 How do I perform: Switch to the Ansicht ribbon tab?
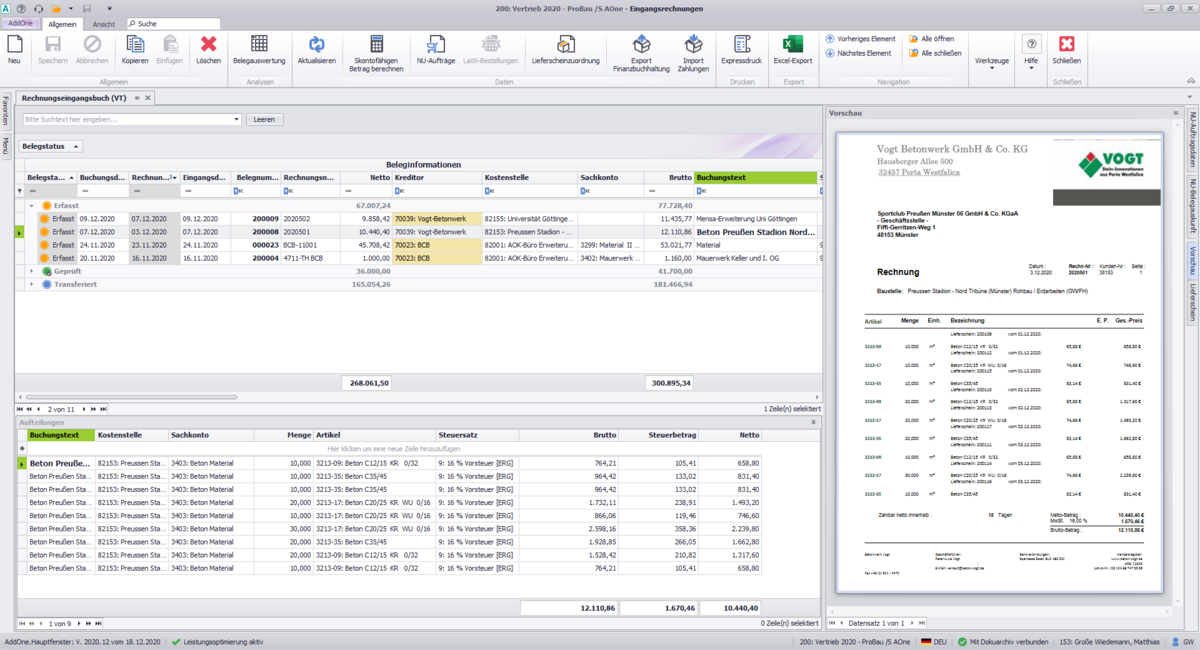click(103, 22)
